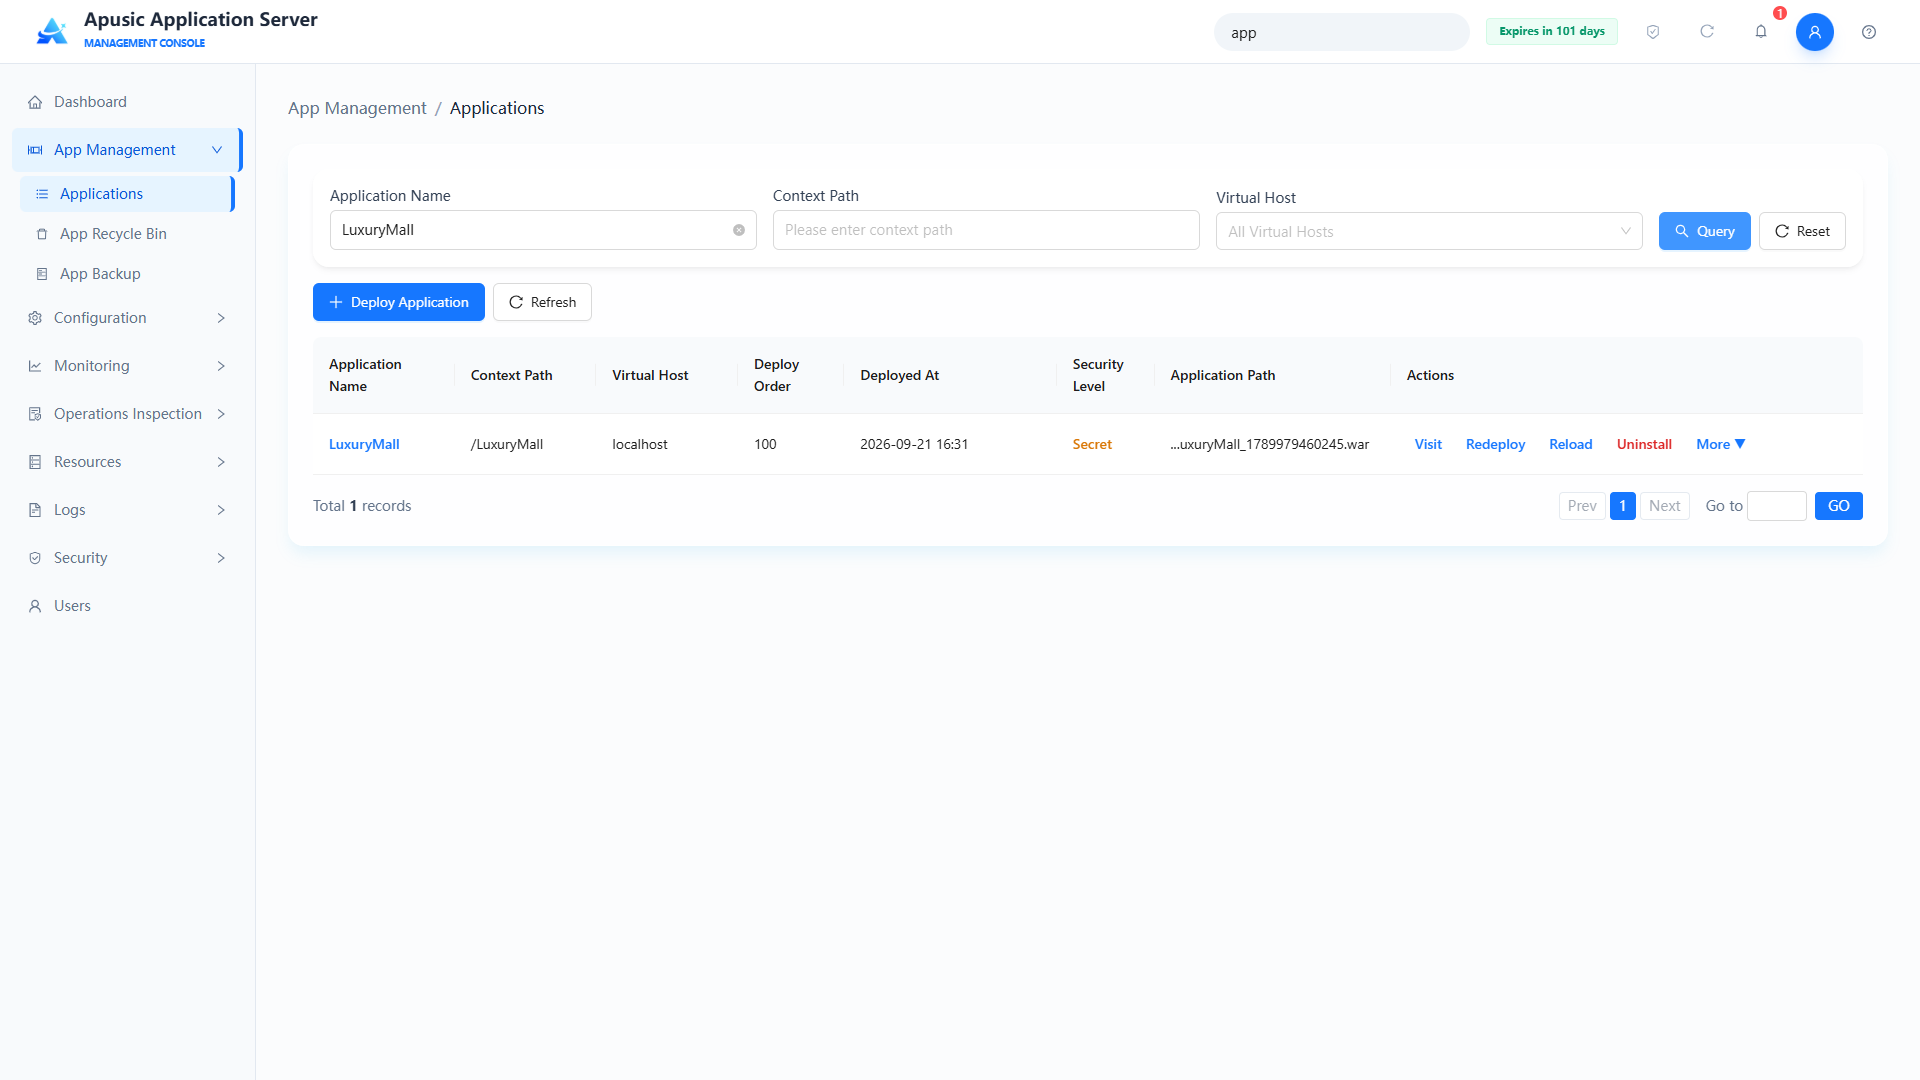Expand the Configuration submenu arrow
The width and height of the screenshot is (1920, 1080).
pyautogui.click(x=221, y=318)
